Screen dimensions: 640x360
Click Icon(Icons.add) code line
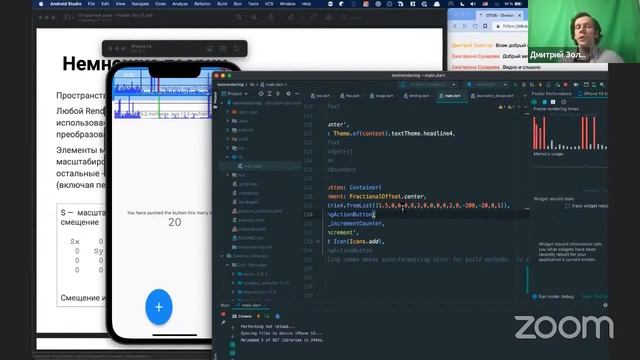tap(356, 241)
